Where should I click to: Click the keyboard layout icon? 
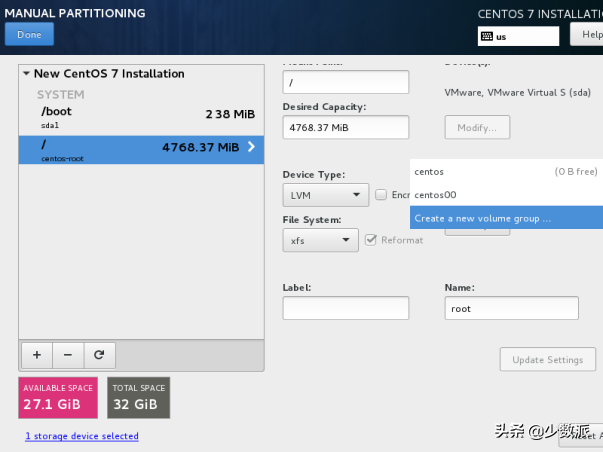point(487,36)
